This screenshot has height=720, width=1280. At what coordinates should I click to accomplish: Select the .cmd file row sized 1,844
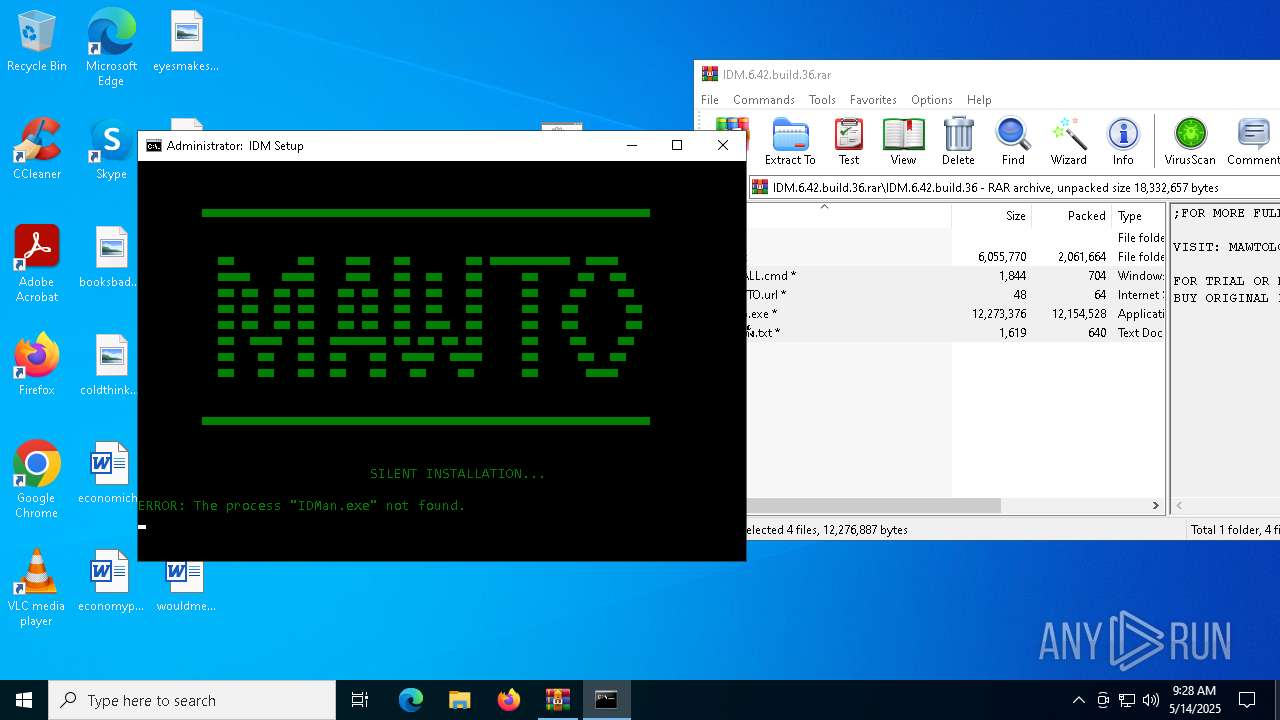956,276
